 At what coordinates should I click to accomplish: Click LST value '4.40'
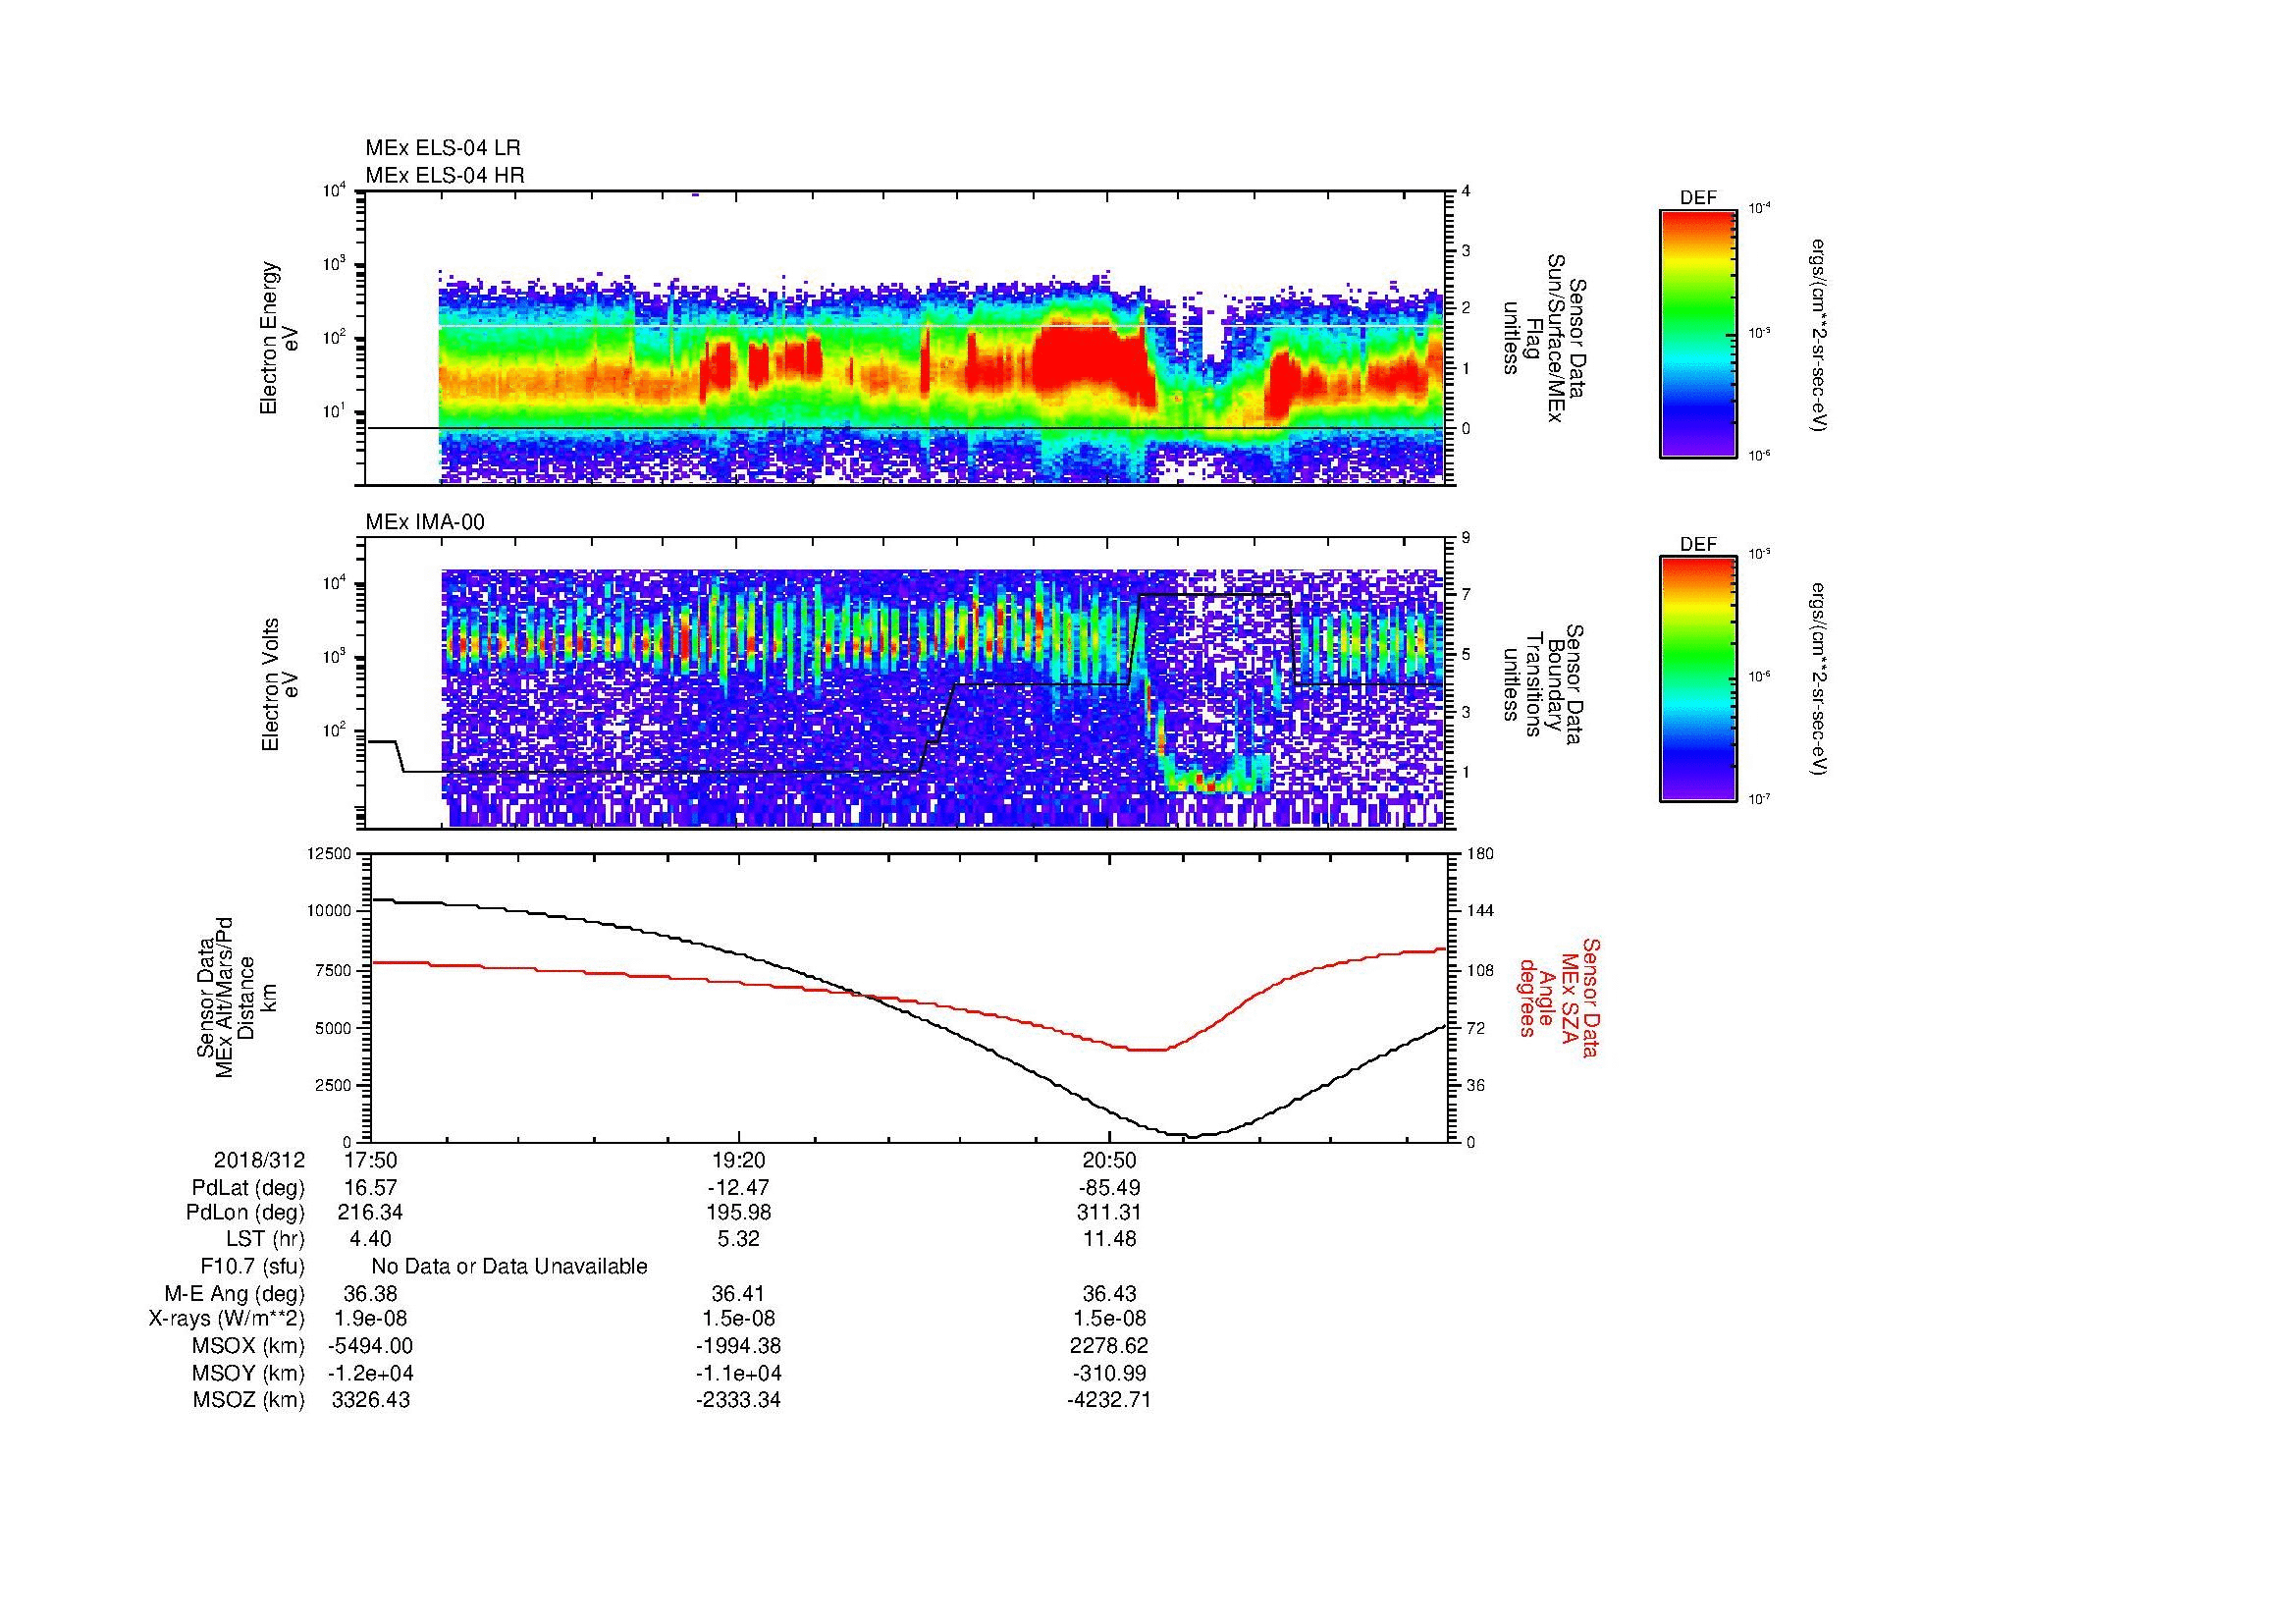coord(371,1239)
